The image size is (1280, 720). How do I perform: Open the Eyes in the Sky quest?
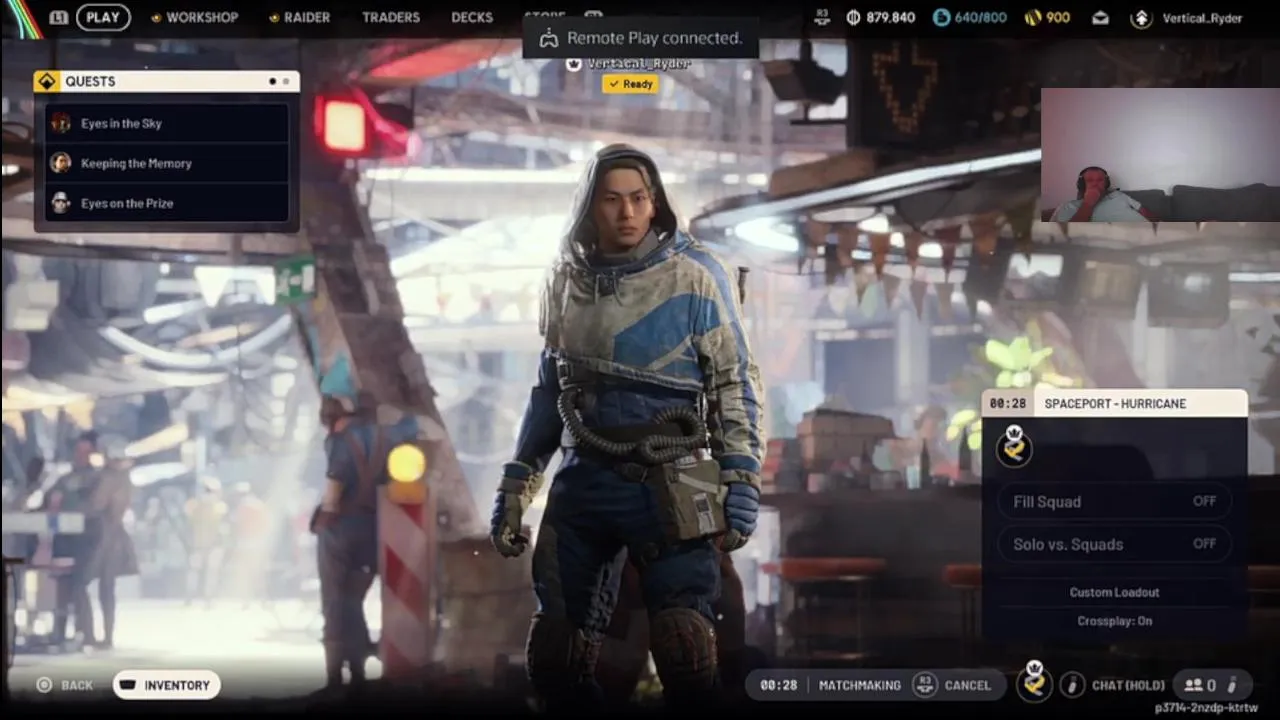tap(166, 123)
